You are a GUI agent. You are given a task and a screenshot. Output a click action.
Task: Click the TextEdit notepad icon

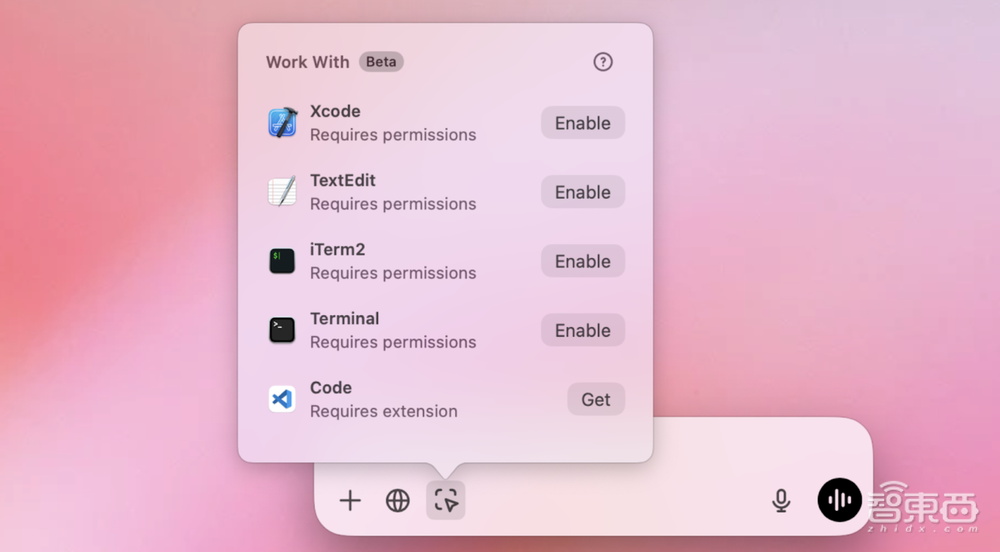tap(283, 192)
